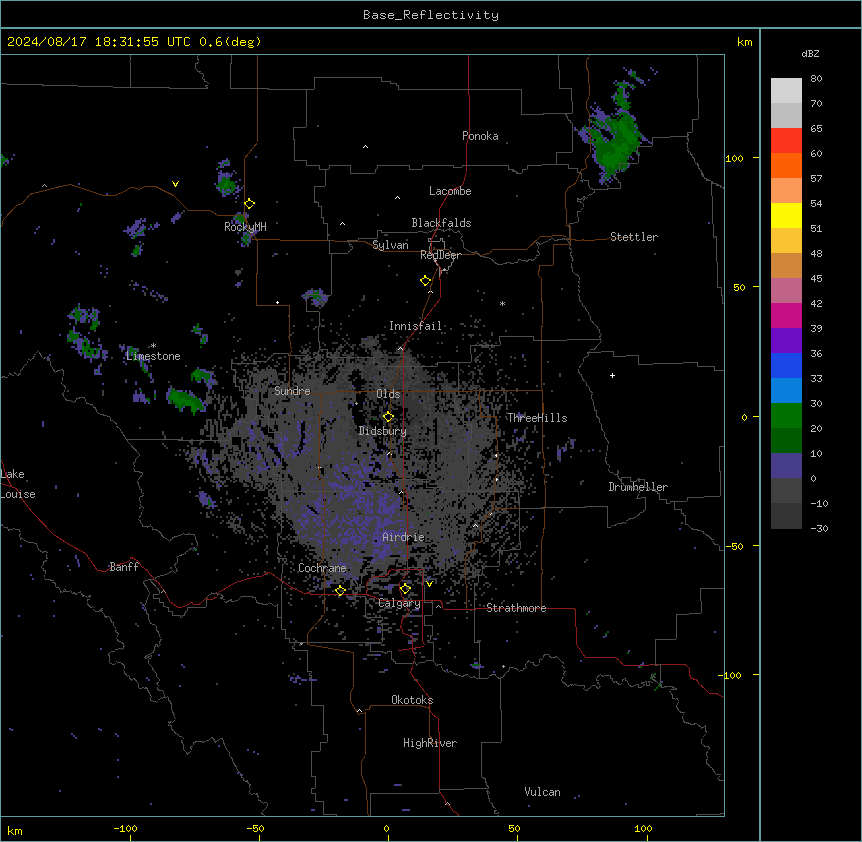862x842 pixels.
Task: Click the Okotoks city label
Action: tap(412, 700)
